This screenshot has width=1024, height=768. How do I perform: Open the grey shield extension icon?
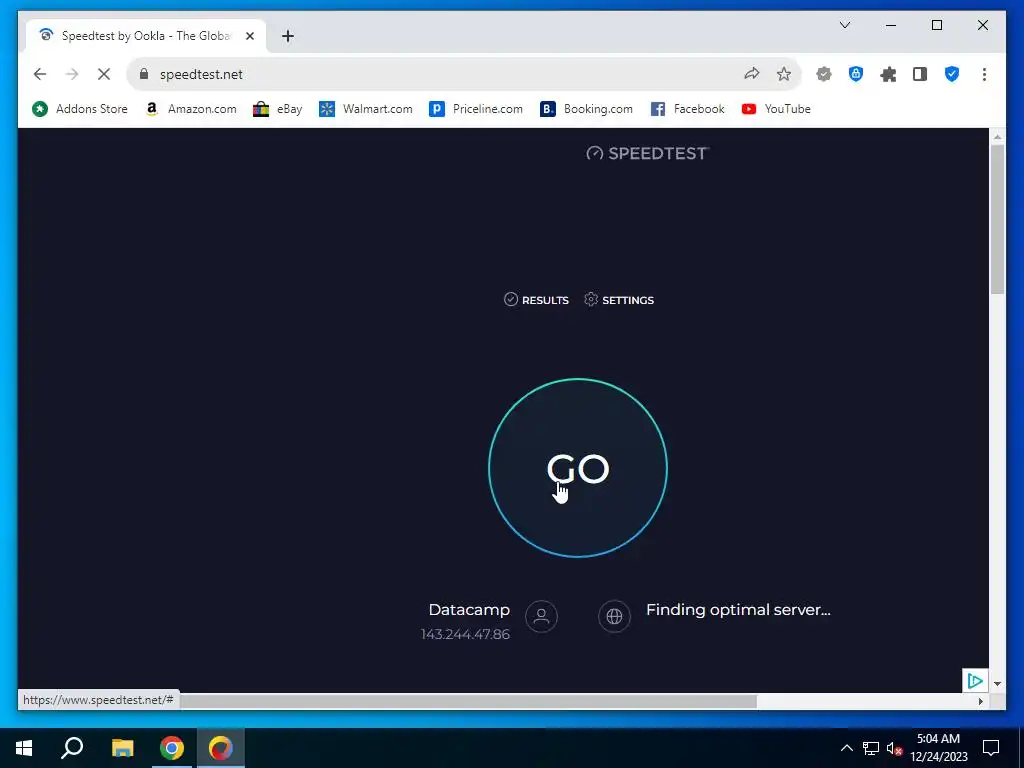(x=824, y=74)
